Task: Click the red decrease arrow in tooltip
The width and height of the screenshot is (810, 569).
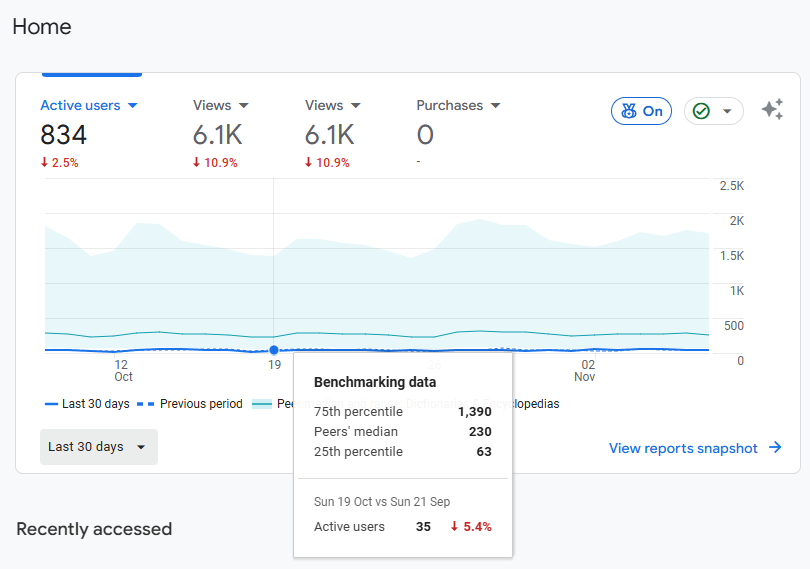Action: [454, 526]
